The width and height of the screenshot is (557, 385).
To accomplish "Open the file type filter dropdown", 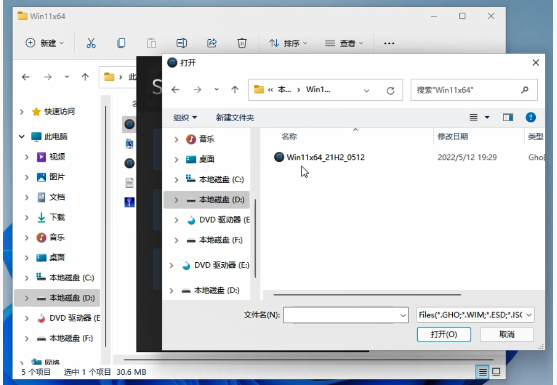I will click(475, 315).
